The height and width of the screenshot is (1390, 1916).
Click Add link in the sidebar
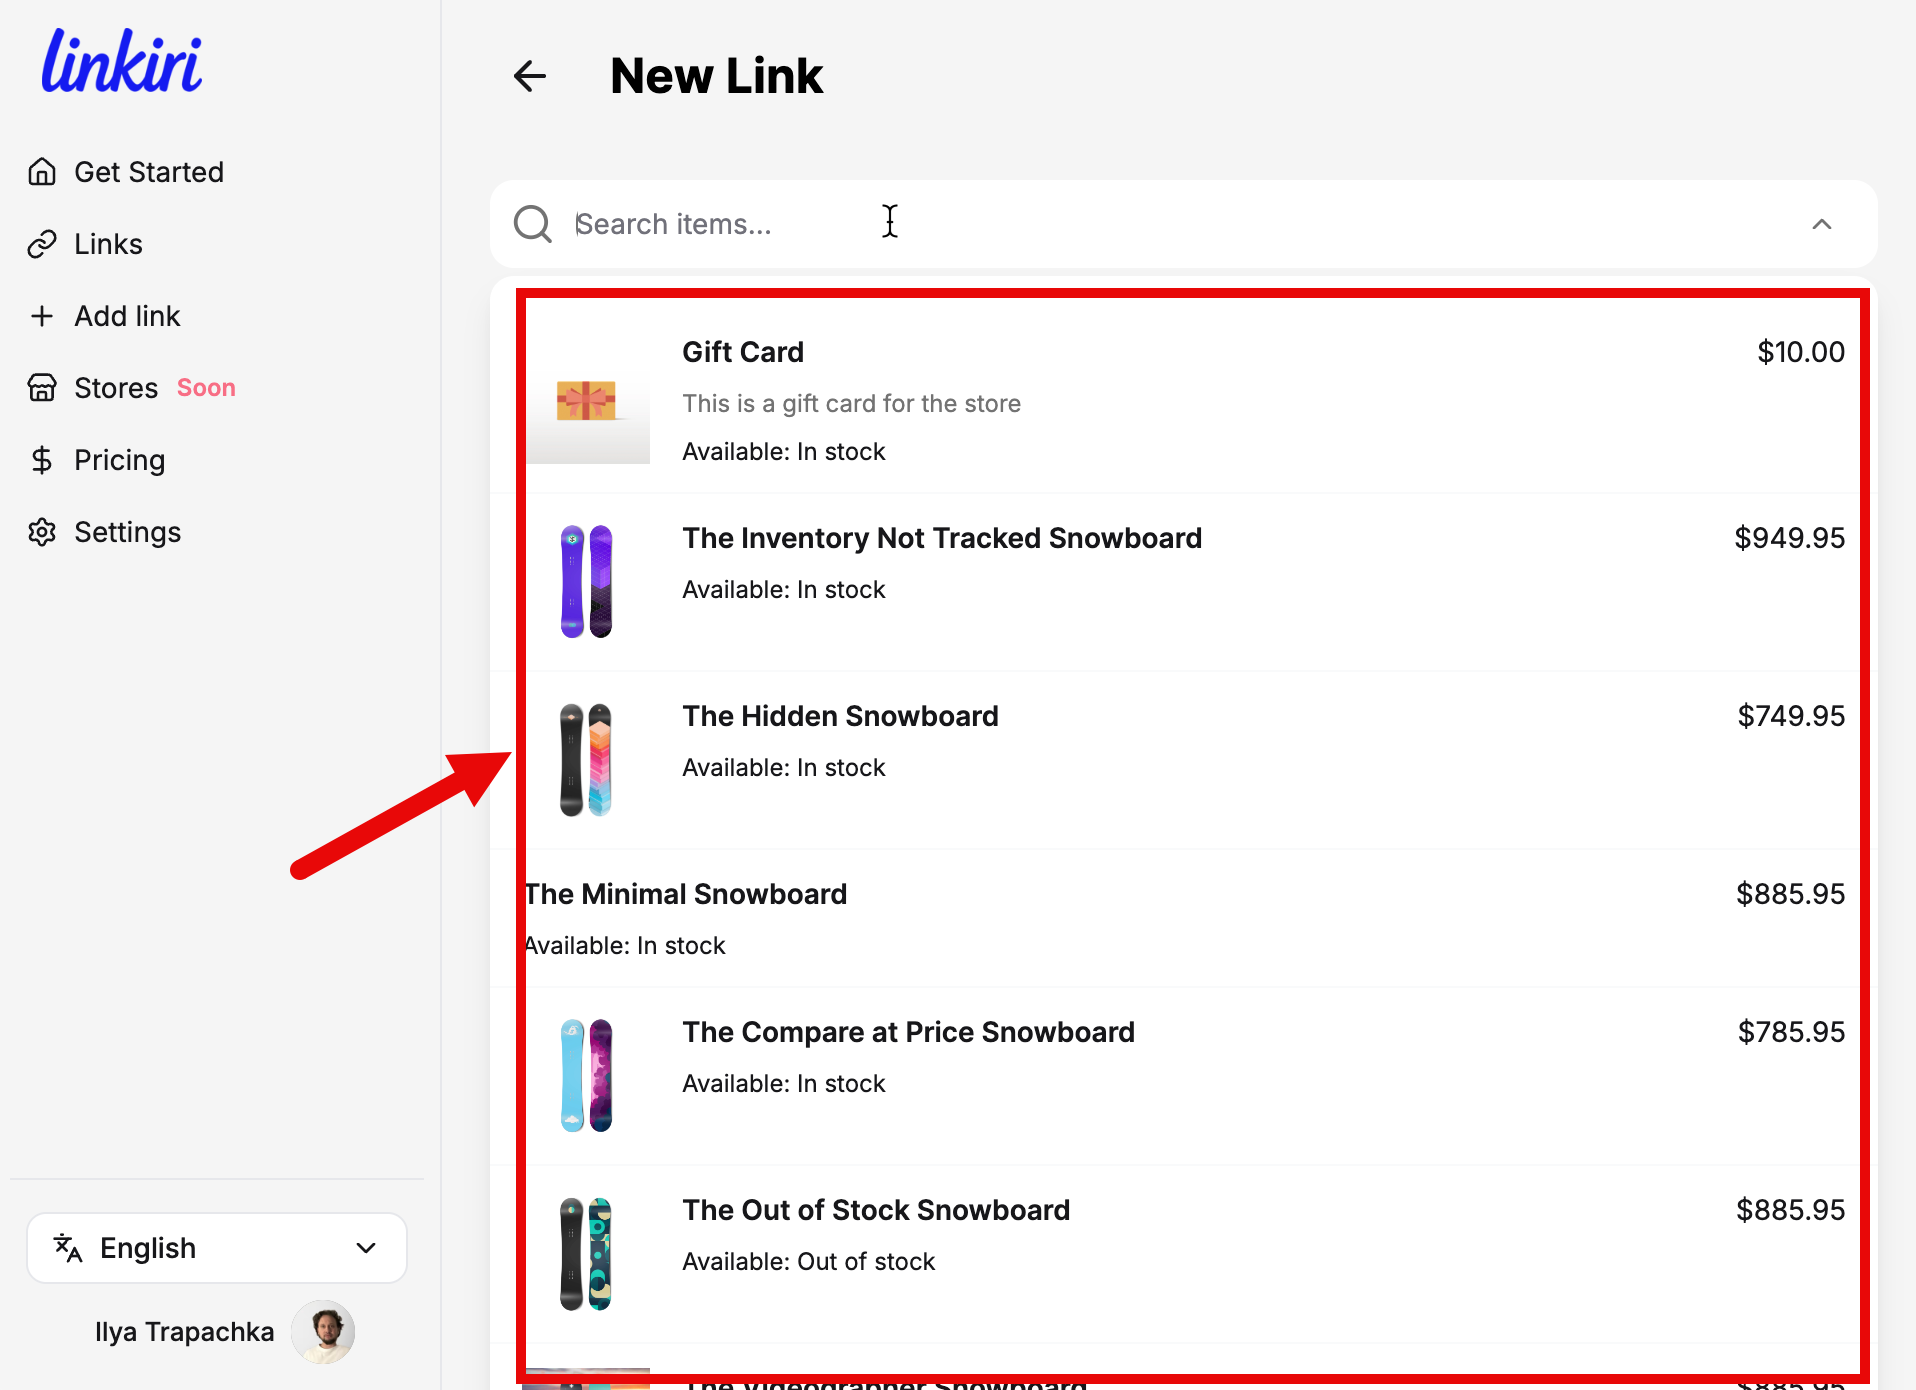tap(127, 315)
